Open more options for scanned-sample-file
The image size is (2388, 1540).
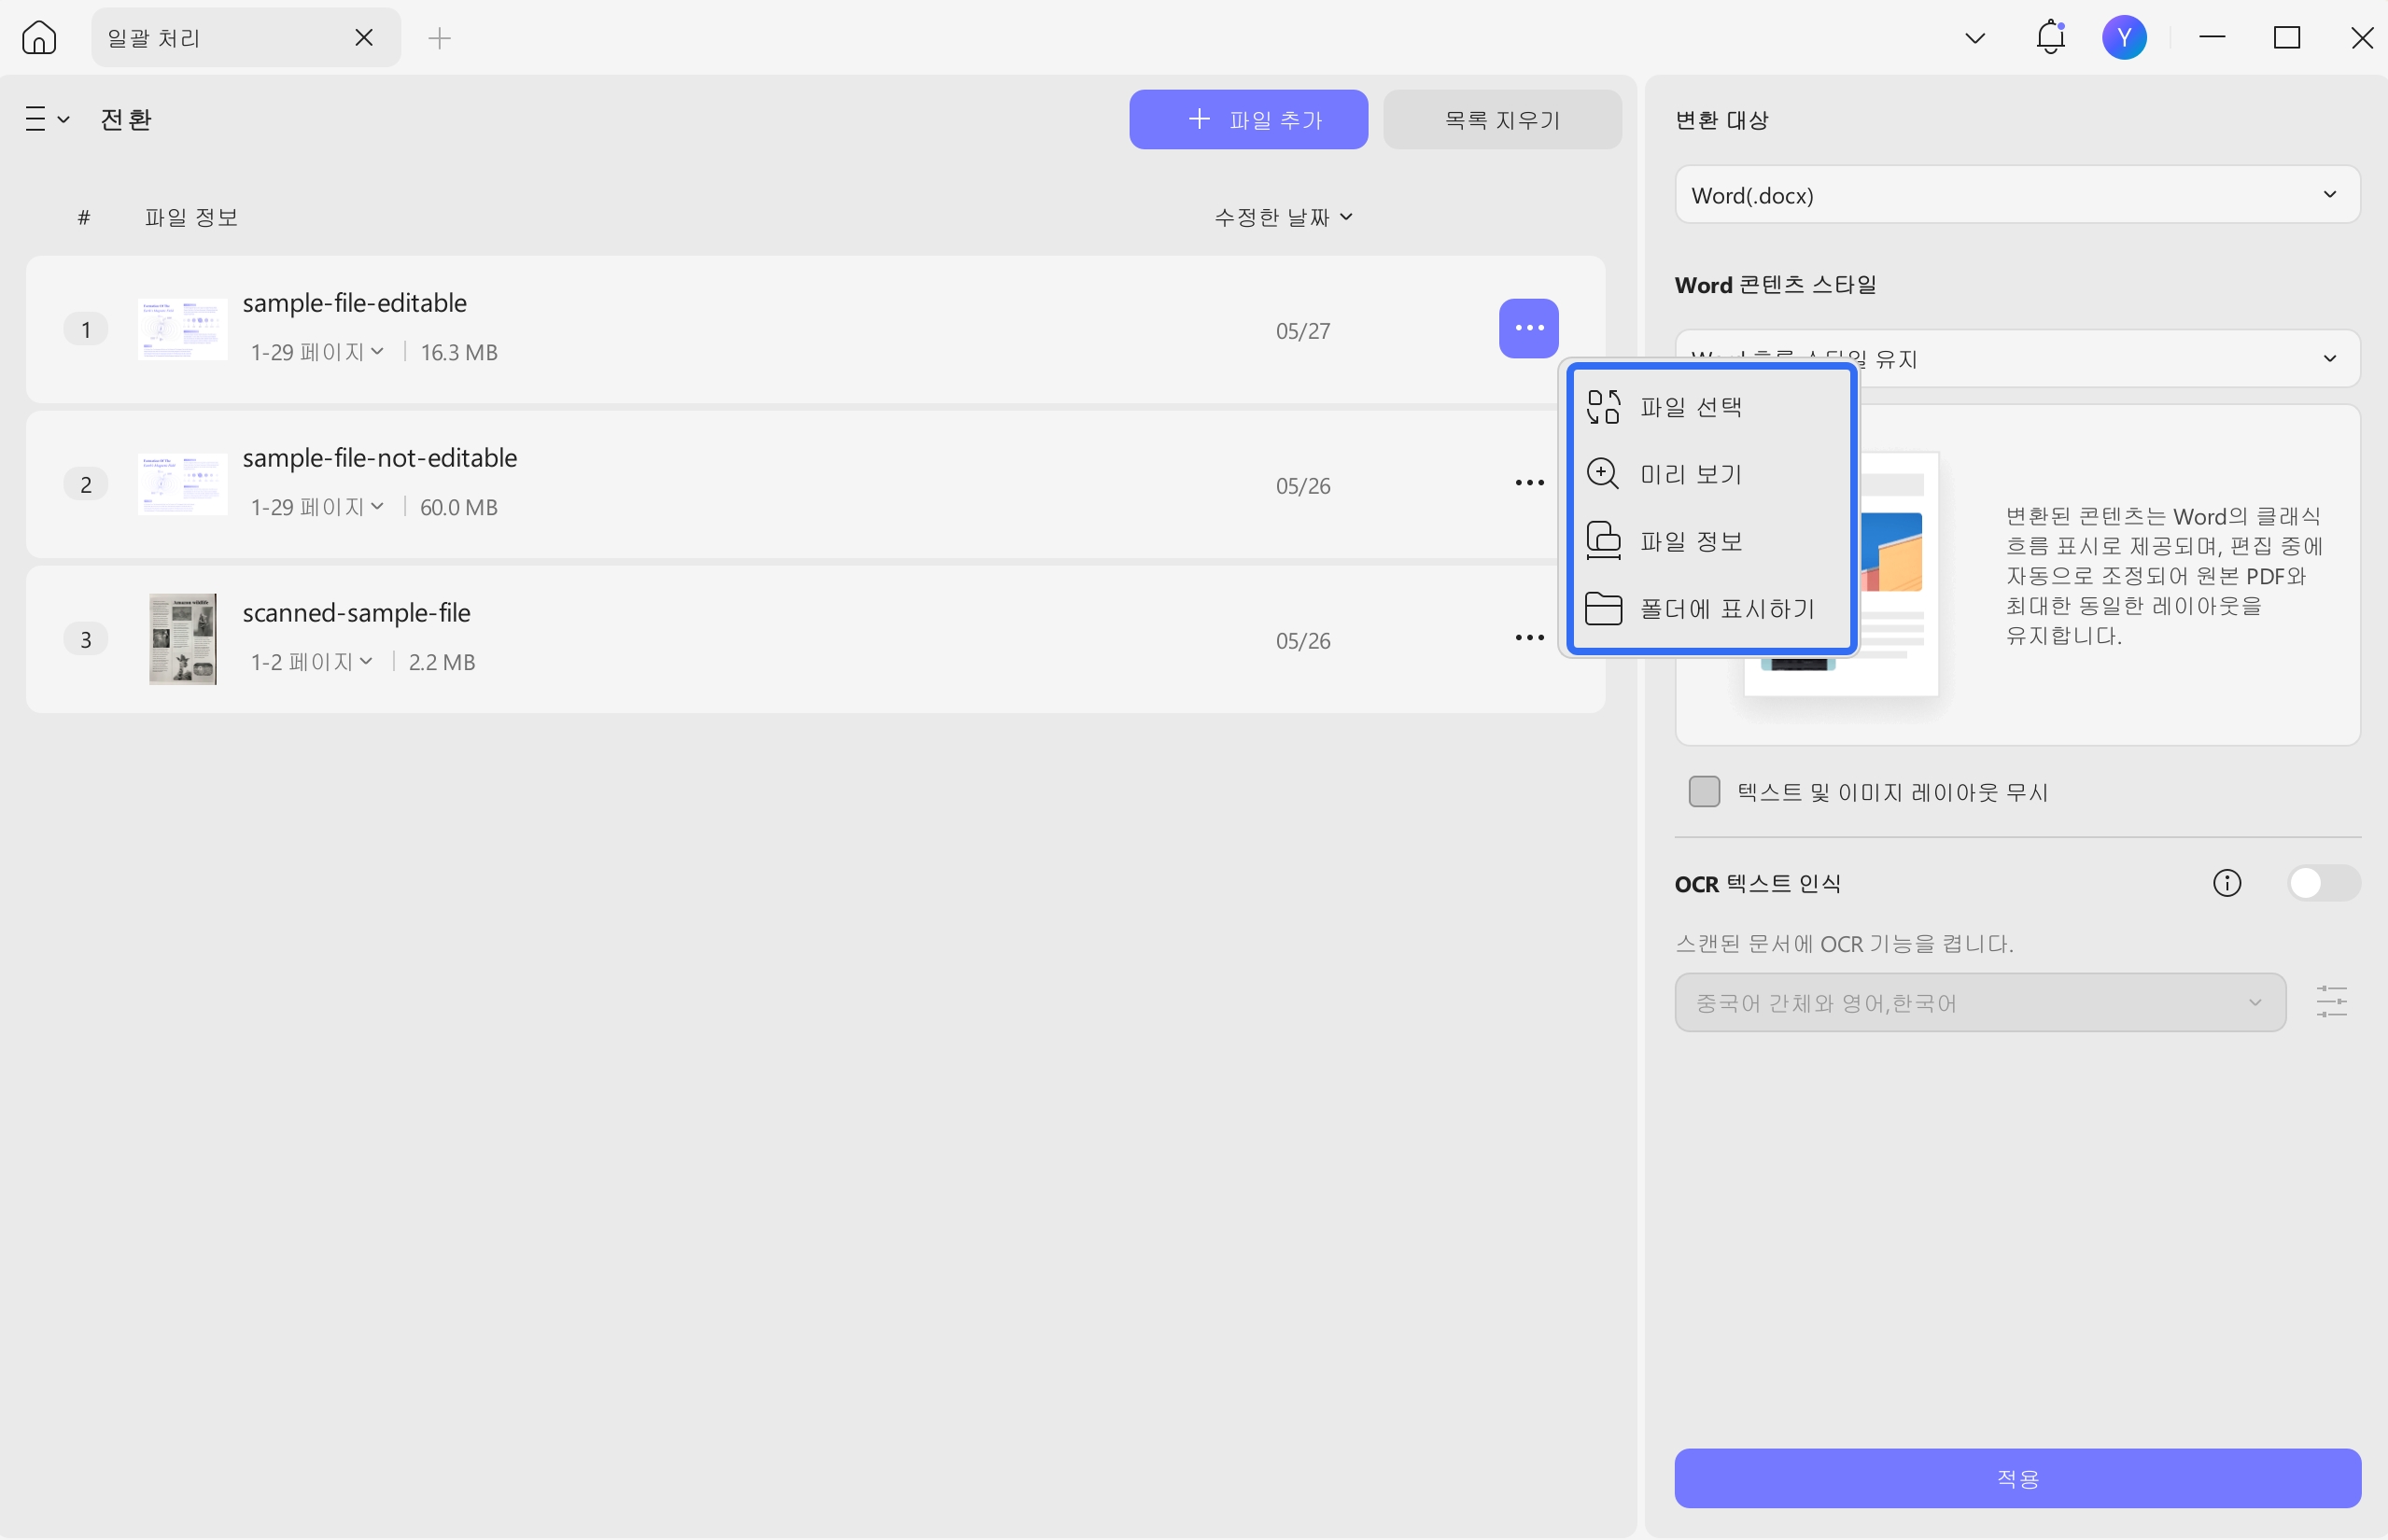[x=1529, y=638]
